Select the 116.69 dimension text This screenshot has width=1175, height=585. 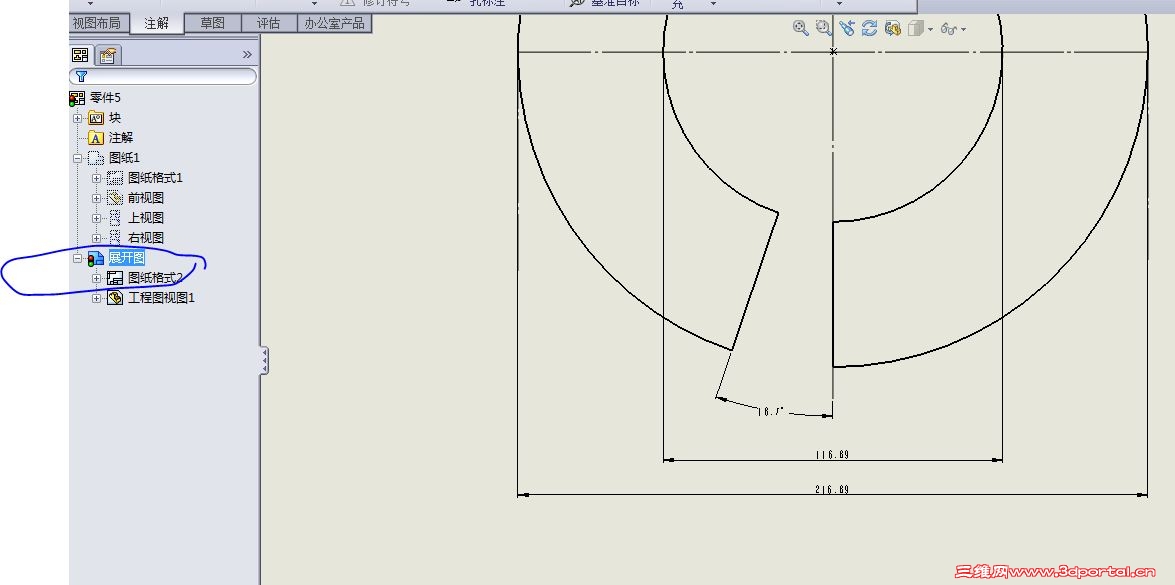pyautogui.click(x=832, y=455)
